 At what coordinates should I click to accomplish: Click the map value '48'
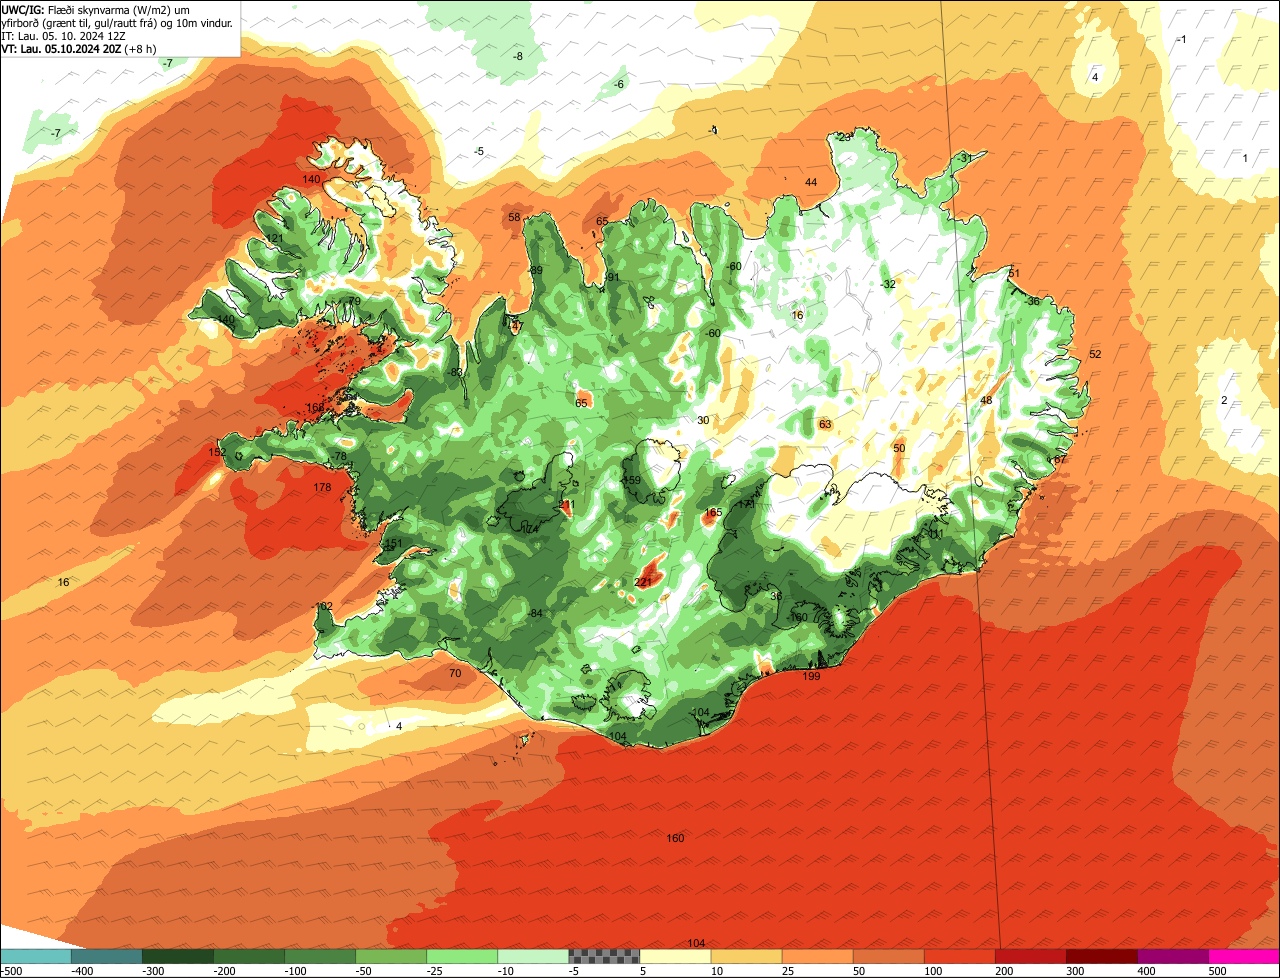pyautogui.click(x=986, y=400)
